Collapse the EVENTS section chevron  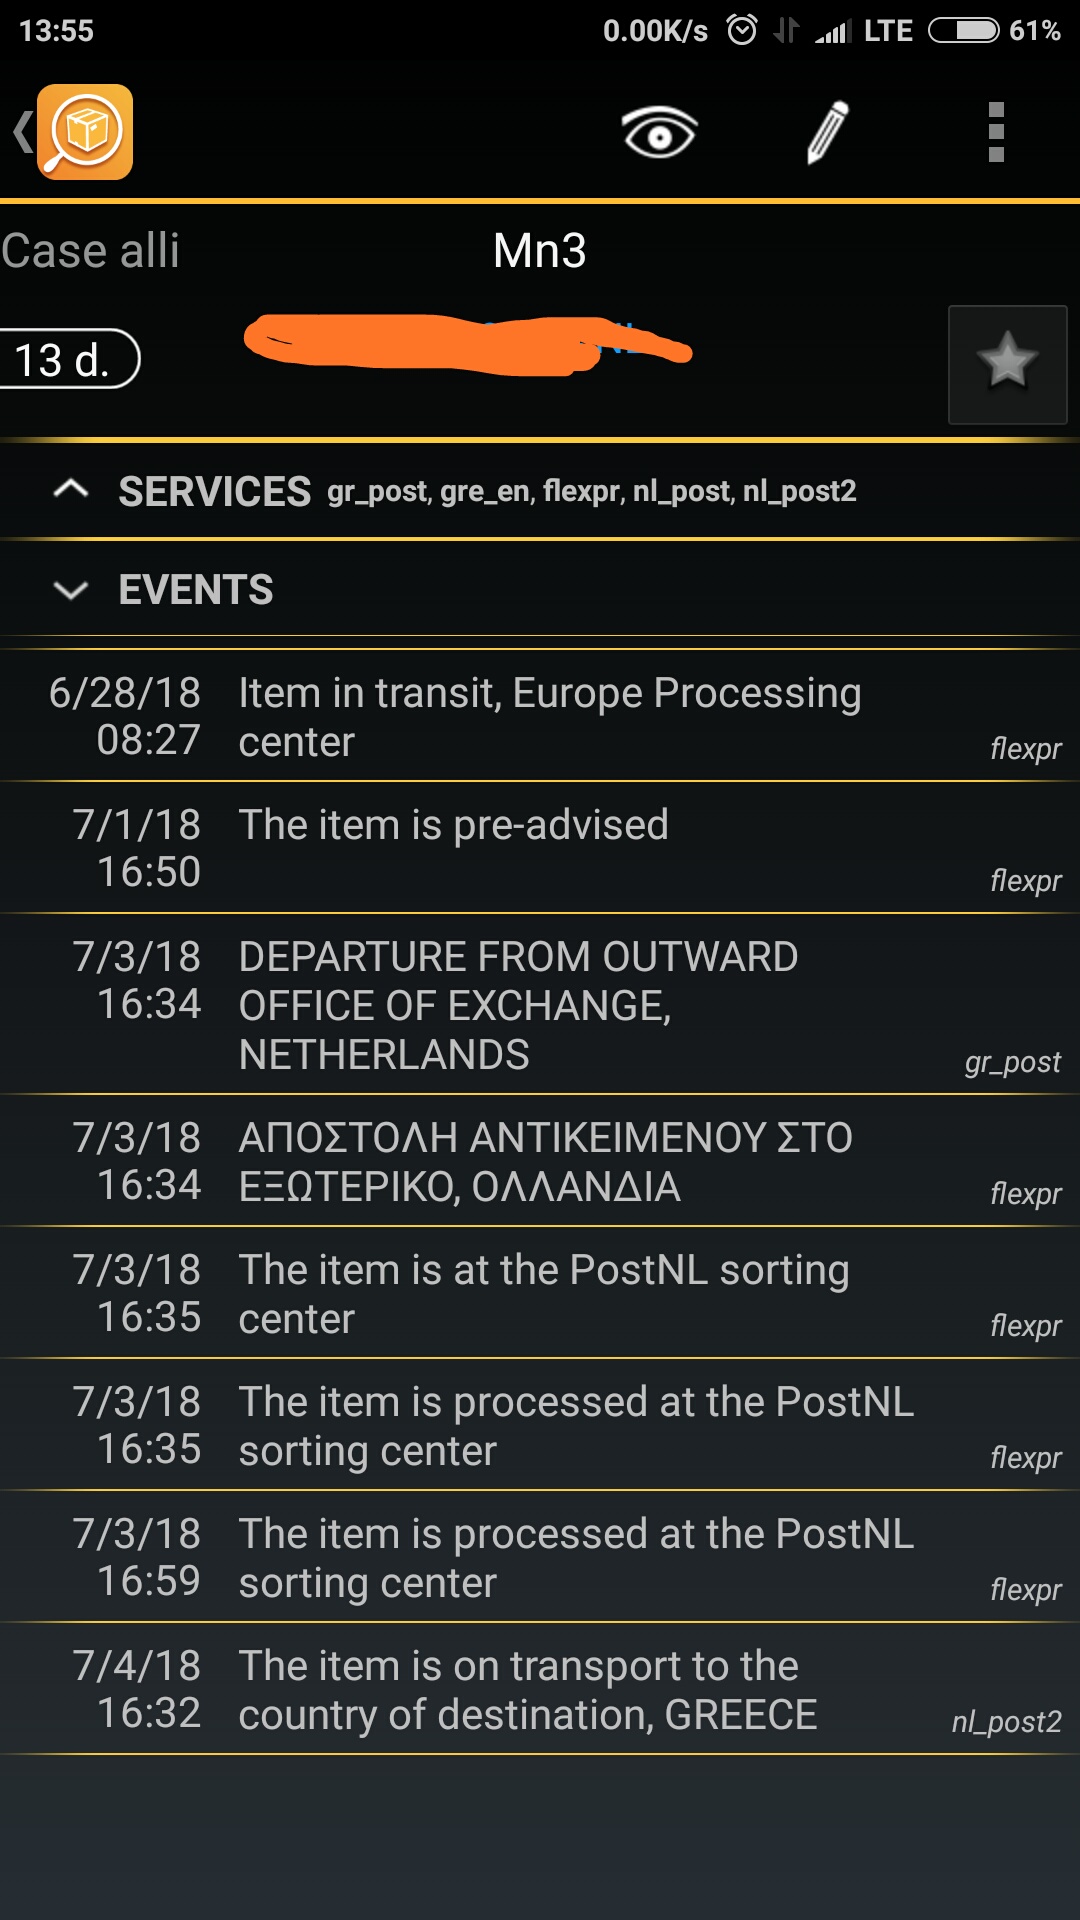click(x=71, y=590)
